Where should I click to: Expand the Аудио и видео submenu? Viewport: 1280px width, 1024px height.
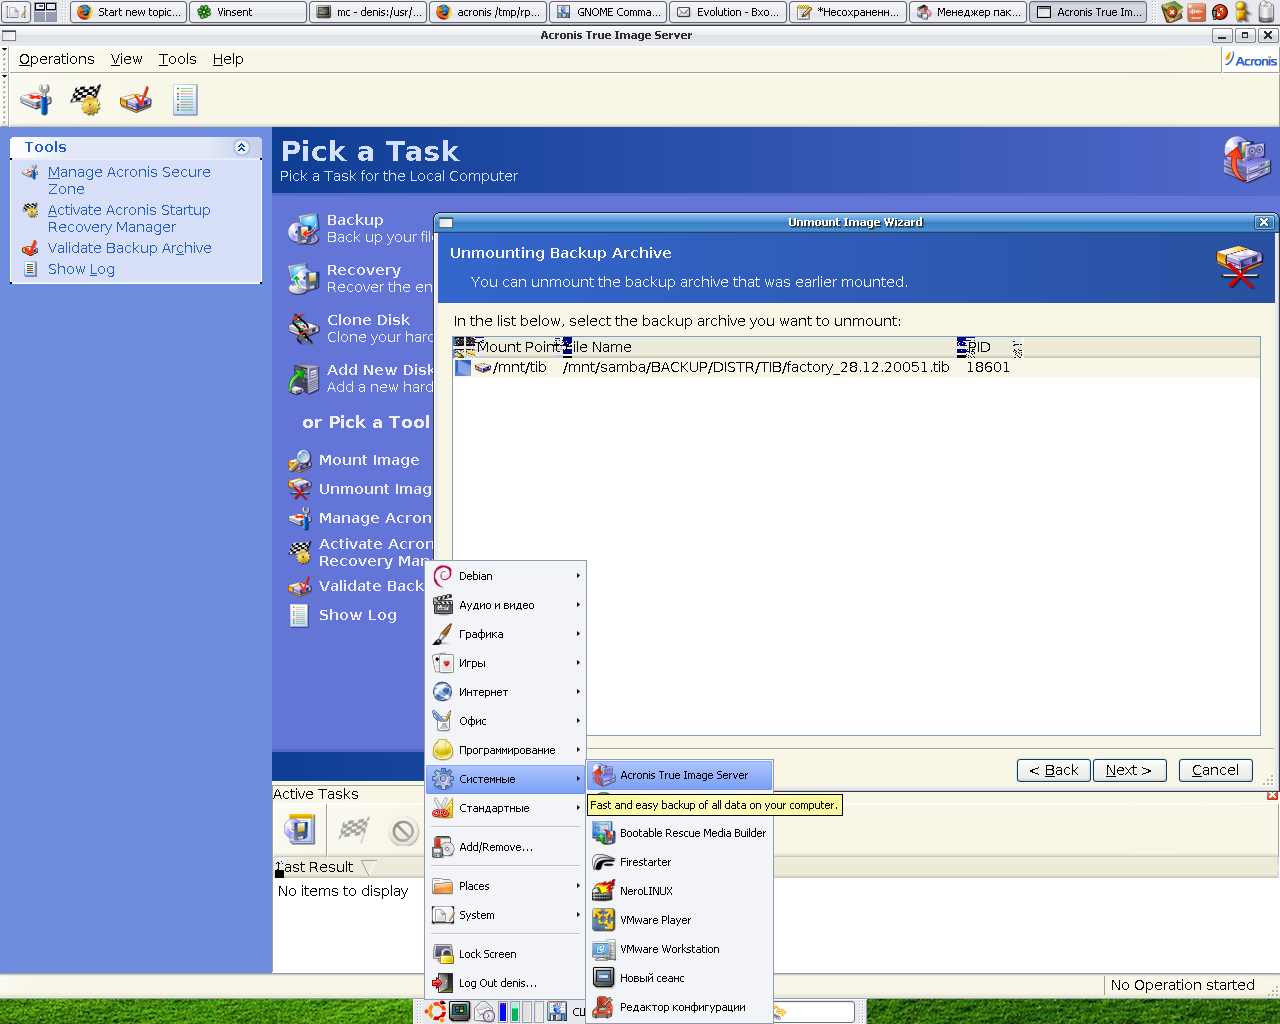[506, 605]
